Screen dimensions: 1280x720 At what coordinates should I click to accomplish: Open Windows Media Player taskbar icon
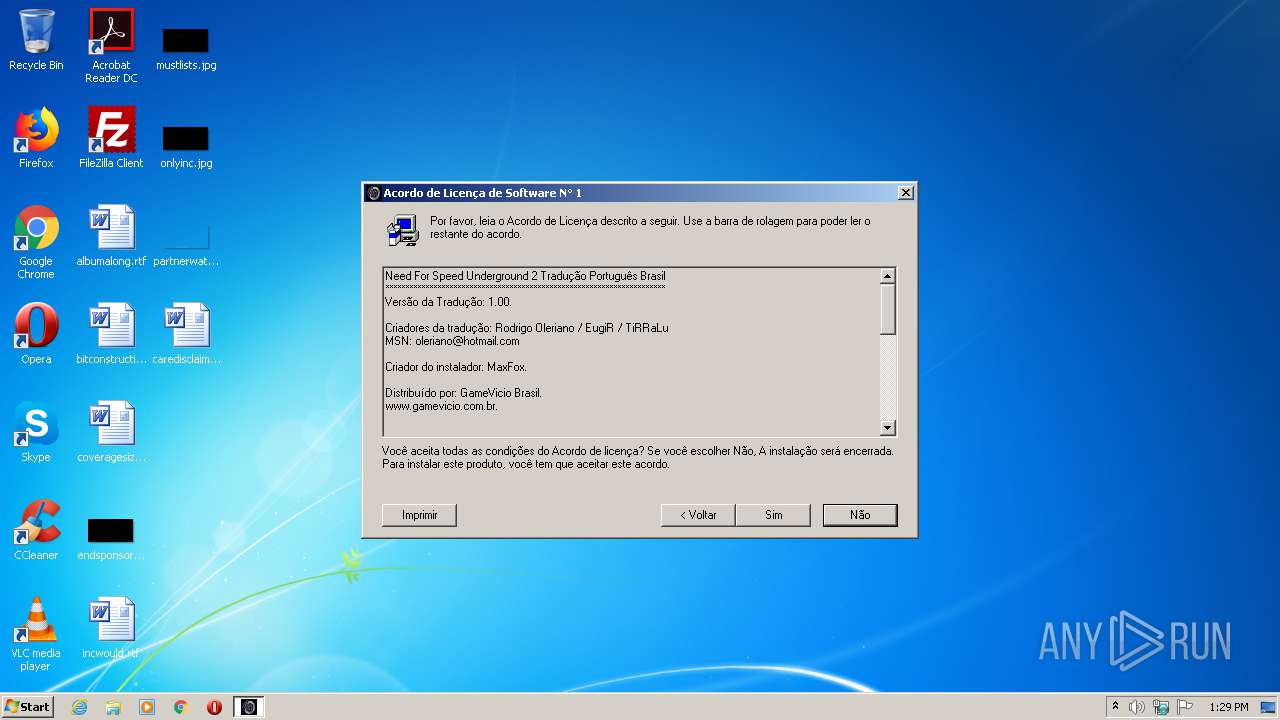147,707
